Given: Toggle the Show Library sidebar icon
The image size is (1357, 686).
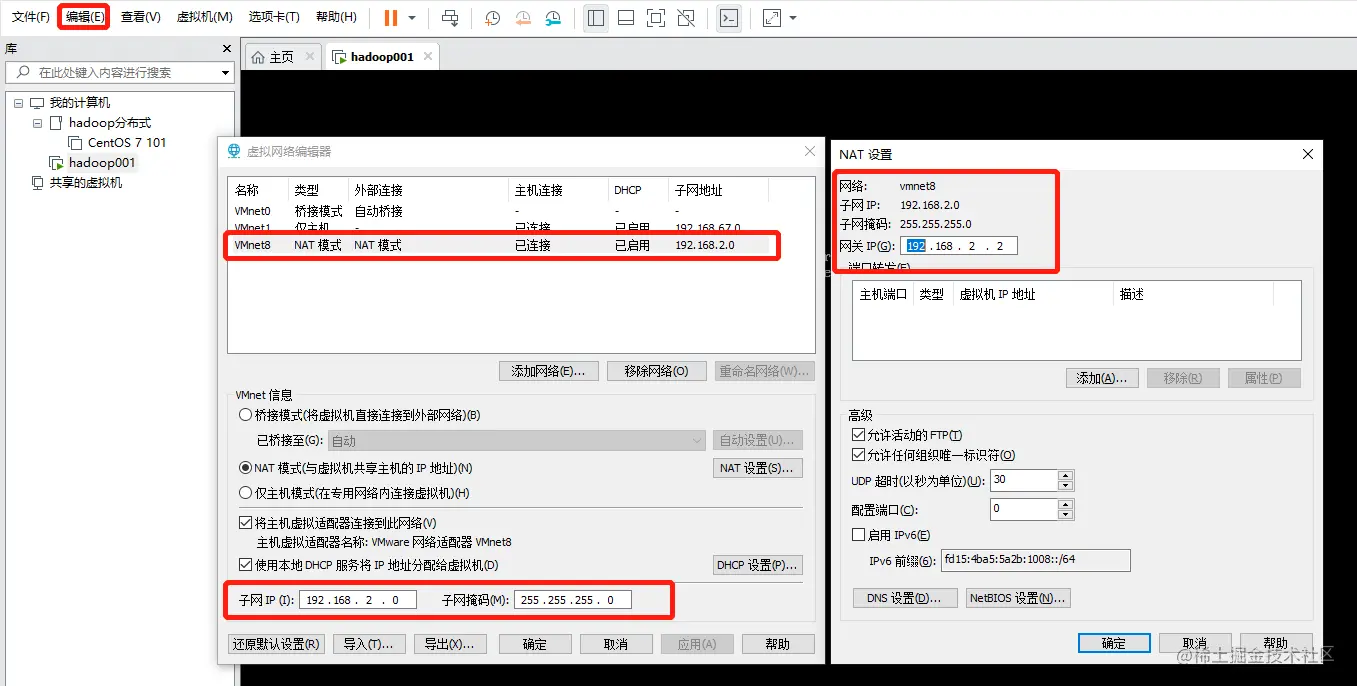Looking at the screenshot, I should click(x=596, y=18).
